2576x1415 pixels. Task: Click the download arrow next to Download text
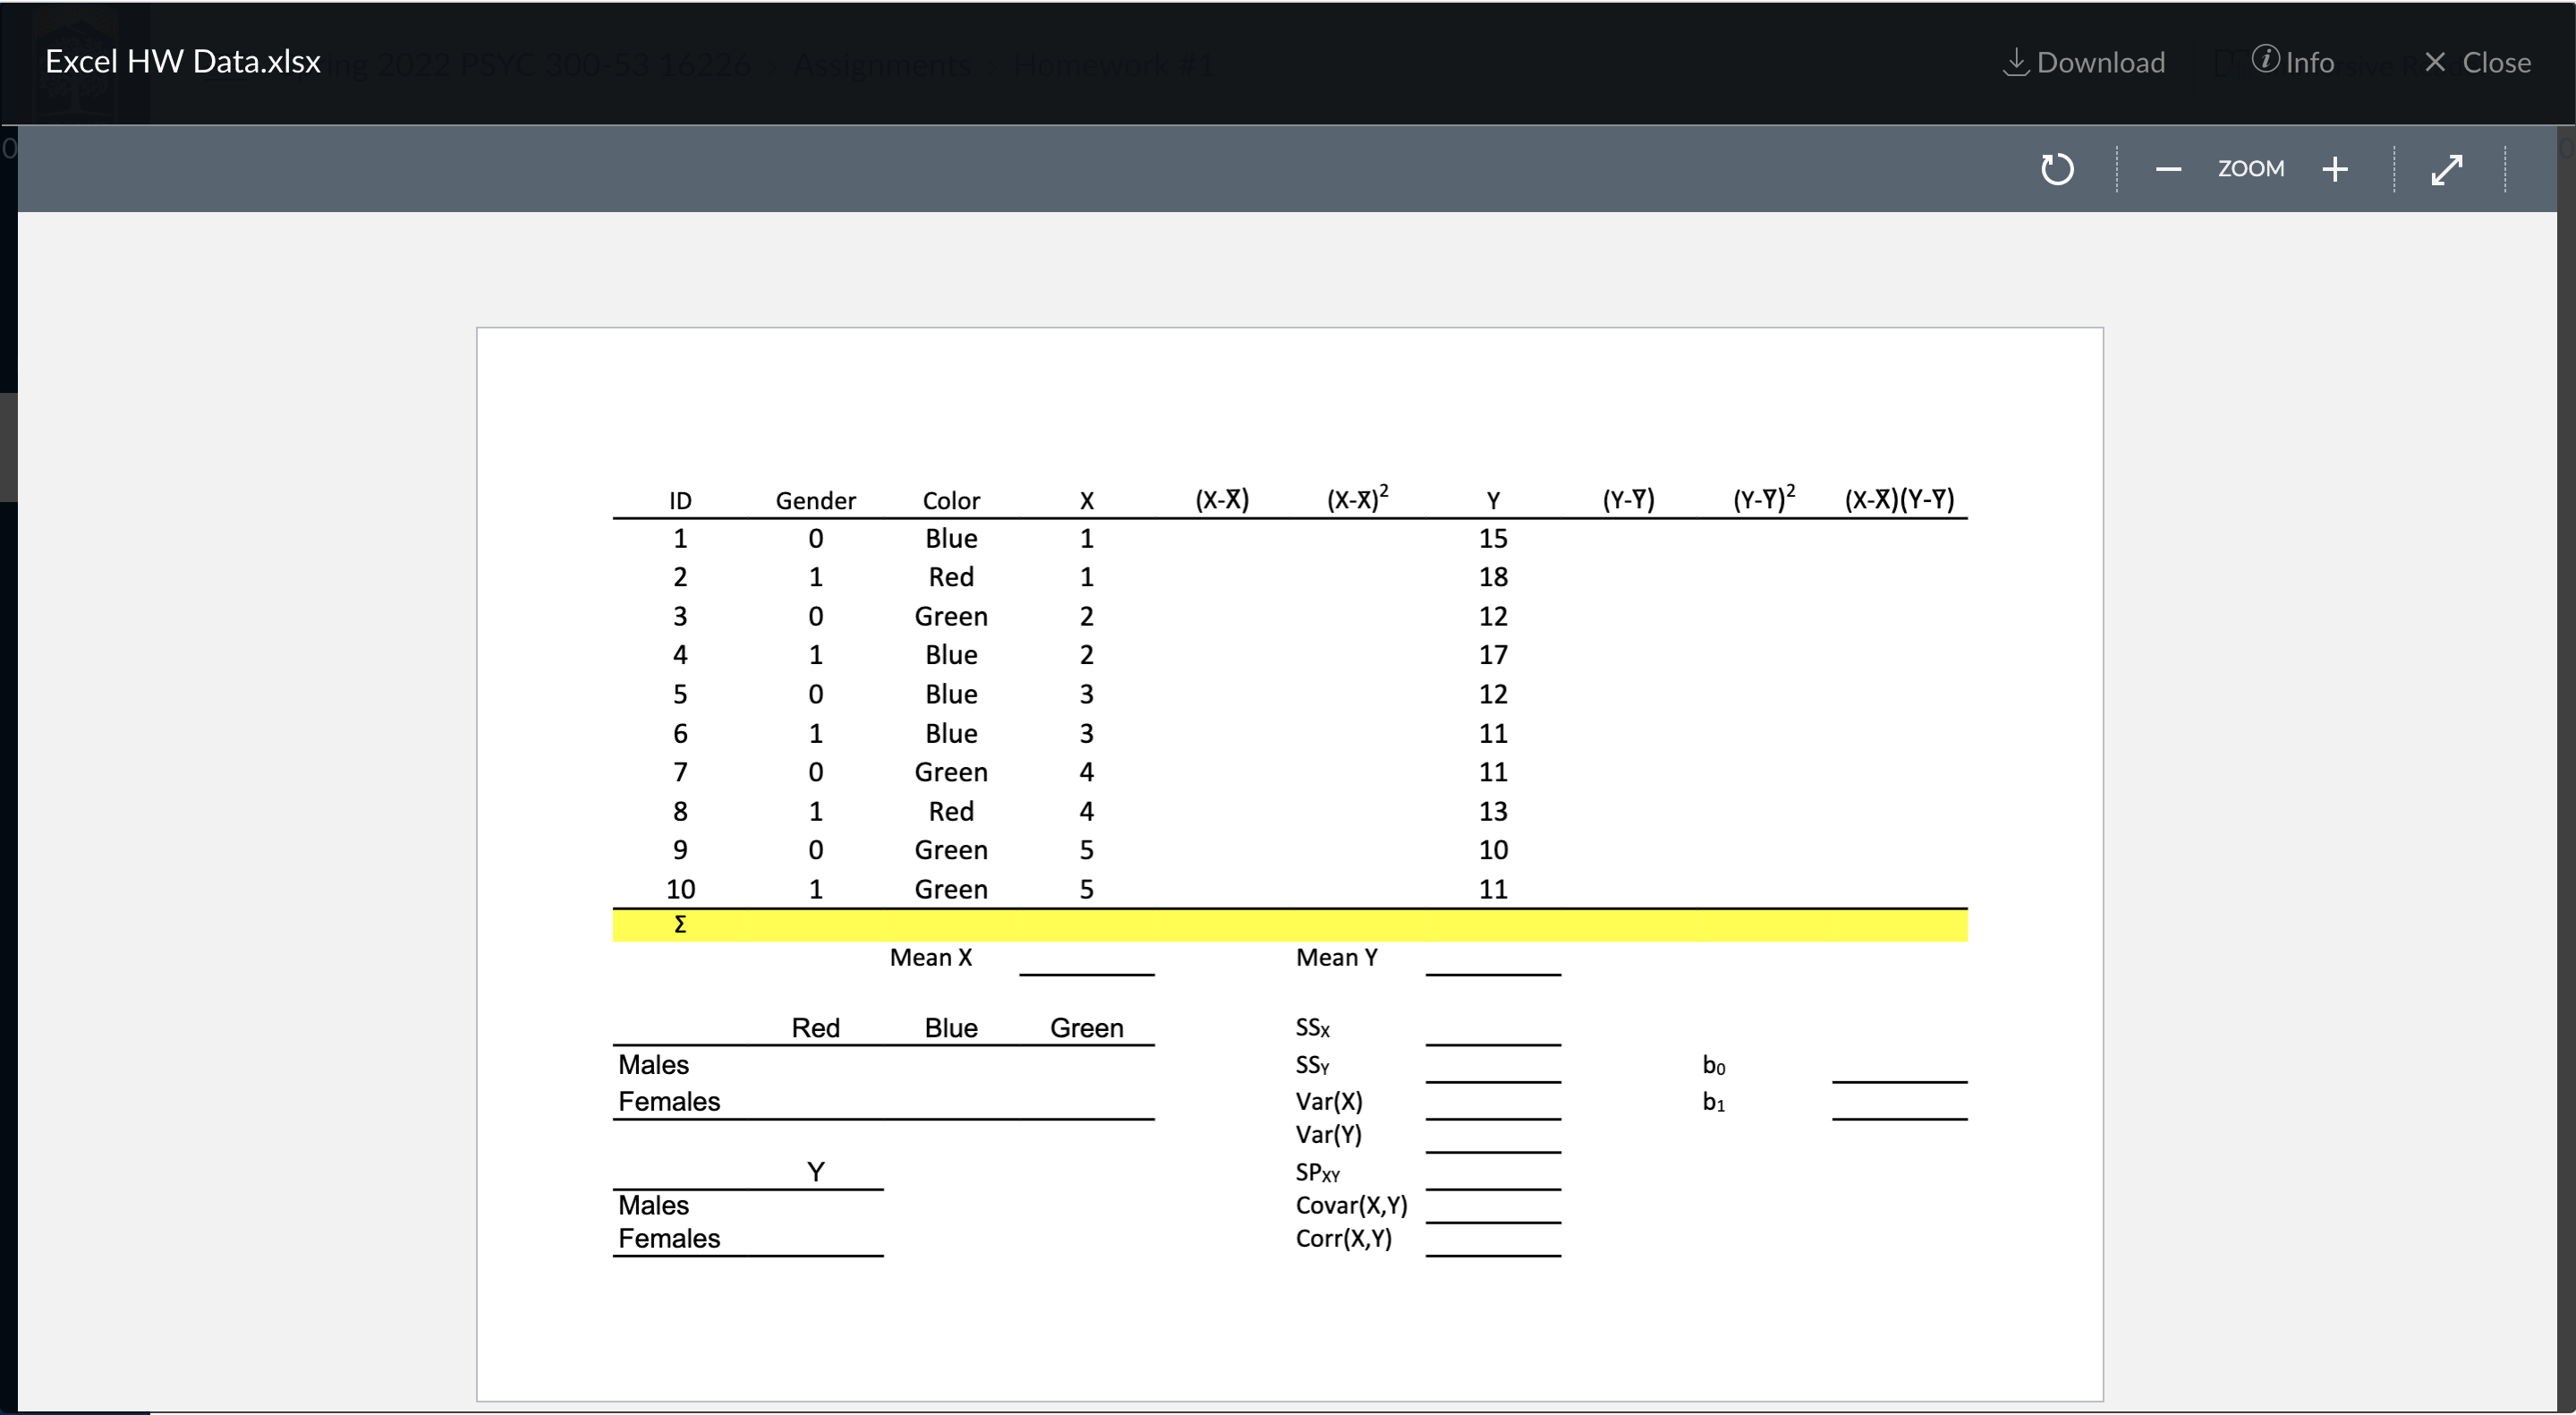point(2015,62)
